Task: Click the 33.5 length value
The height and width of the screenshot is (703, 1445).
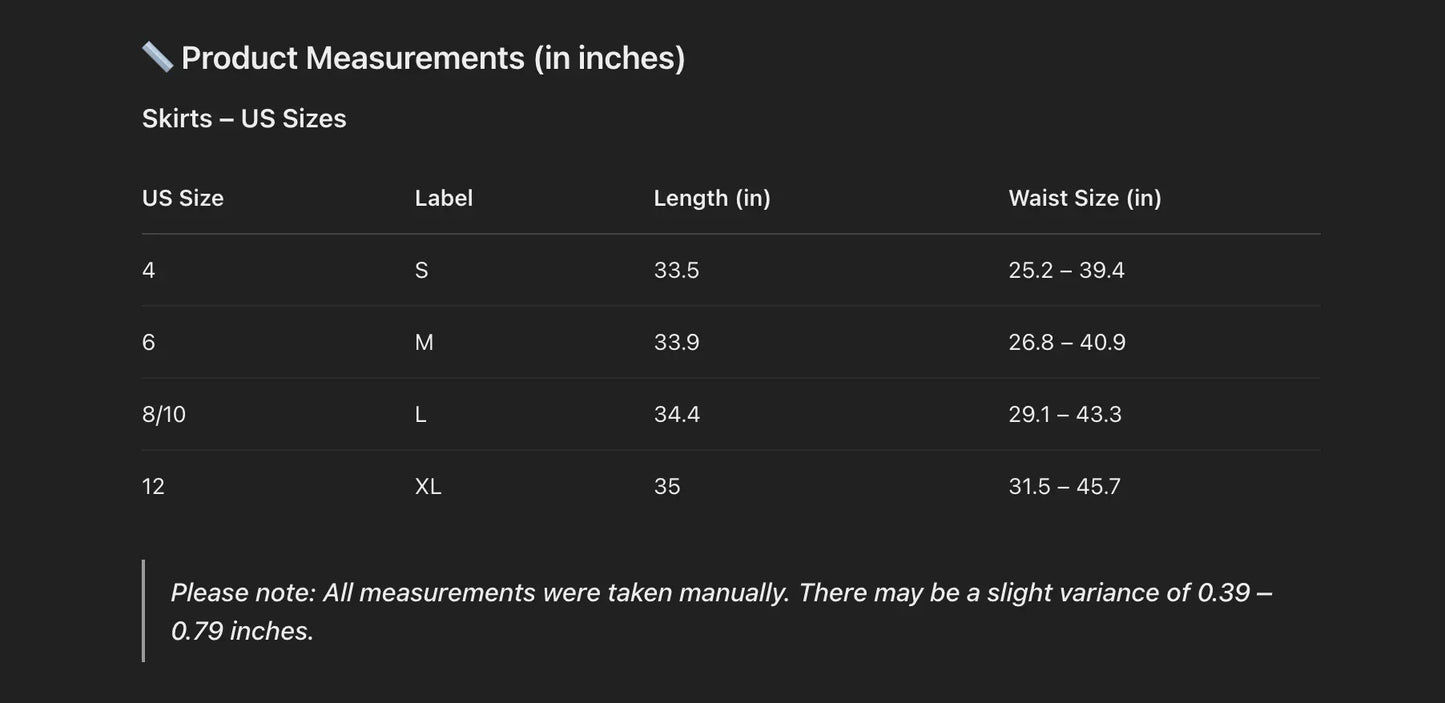Action: tap(677, 270)
